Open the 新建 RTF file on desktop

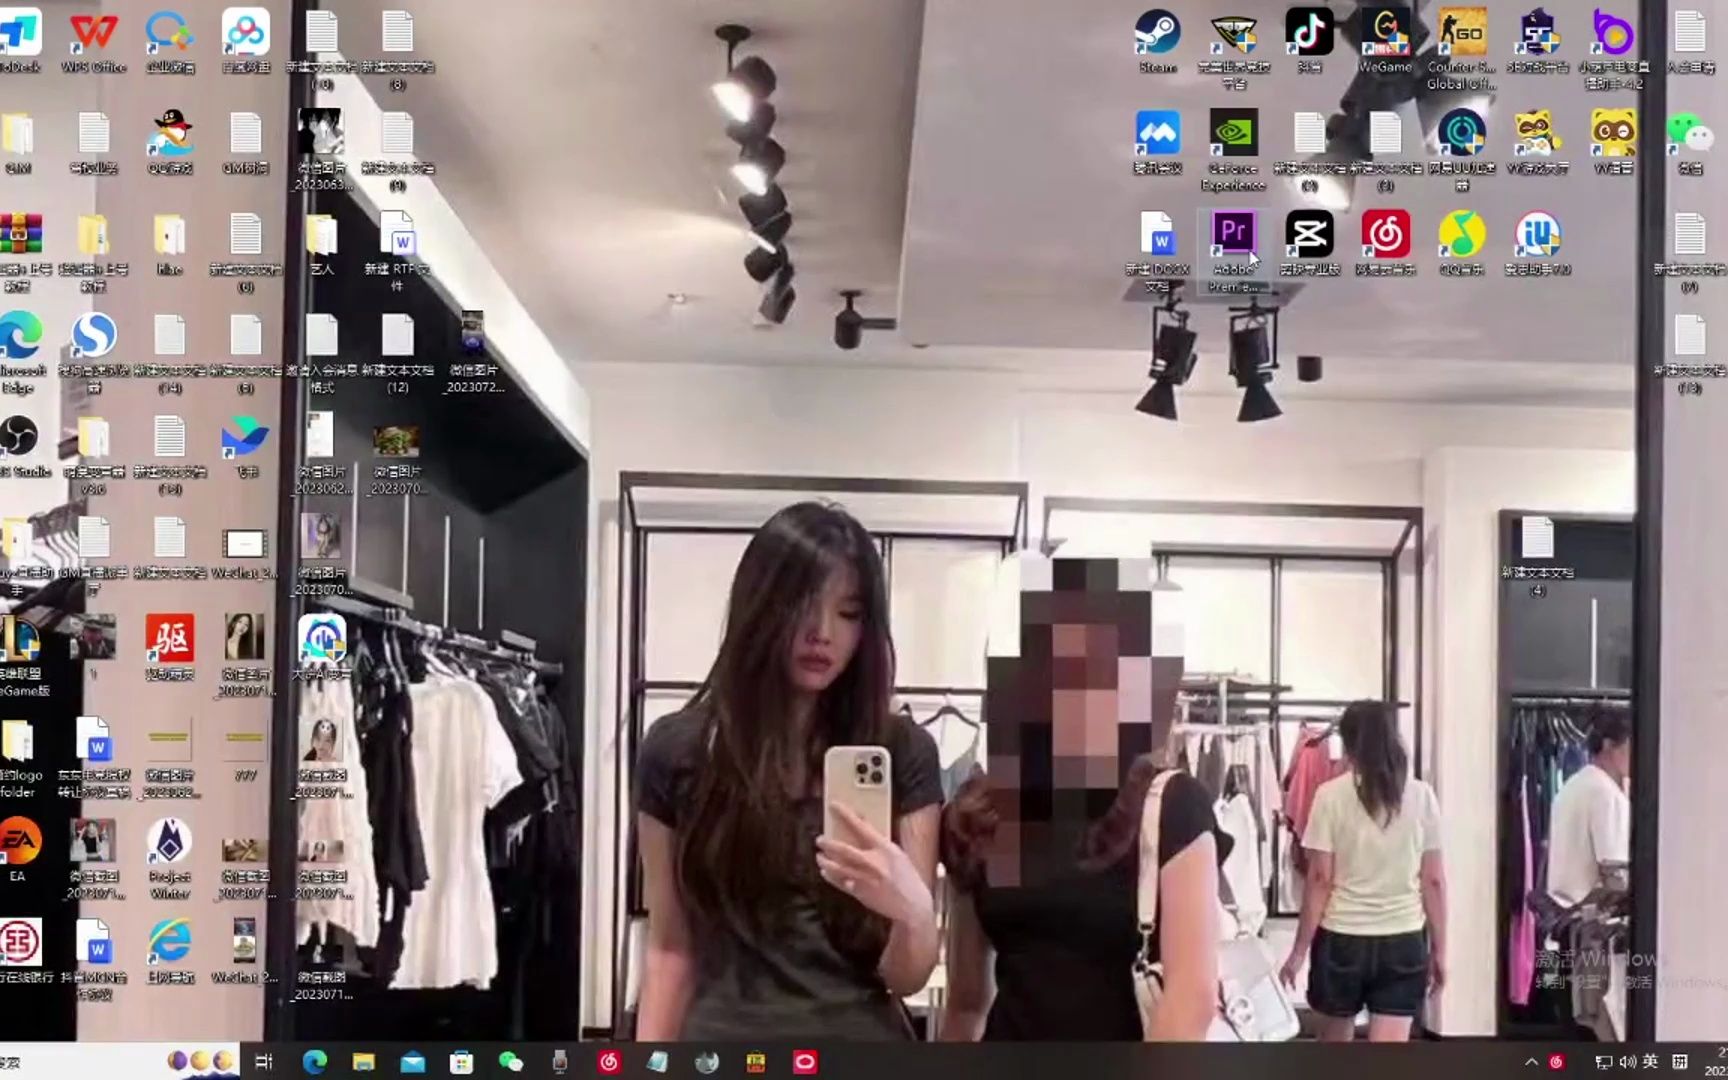[397, 251]
